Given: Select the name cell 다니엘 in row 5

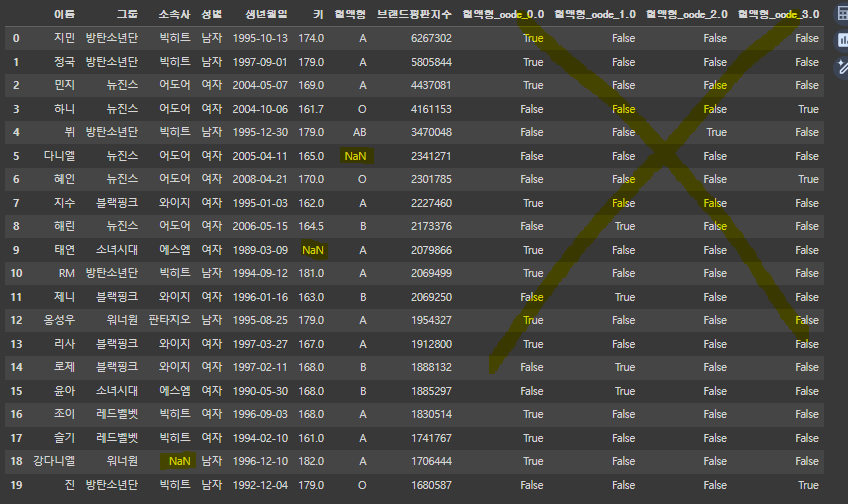Looking at the screenshot, I should click(x=59, y=156).
